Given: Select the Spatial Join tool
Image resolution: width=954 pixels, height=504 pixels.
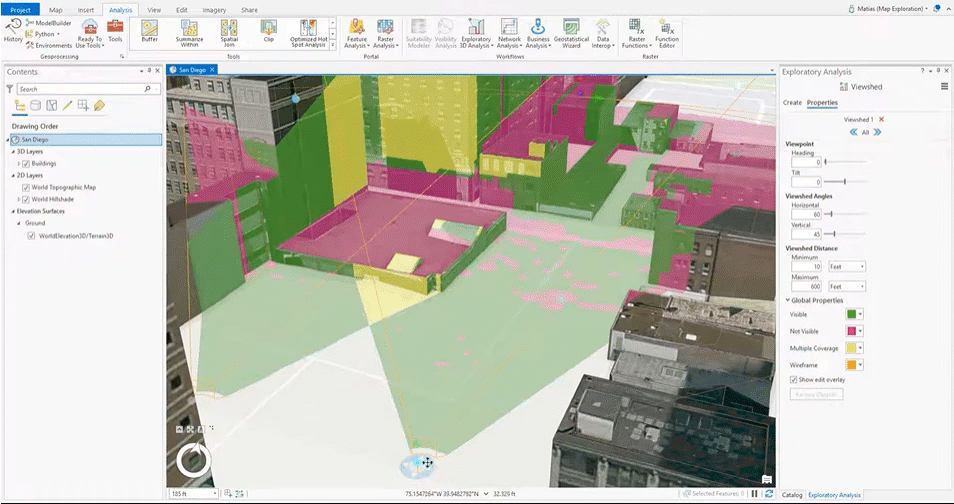Looking at the screenshot, I should [229, 33].
